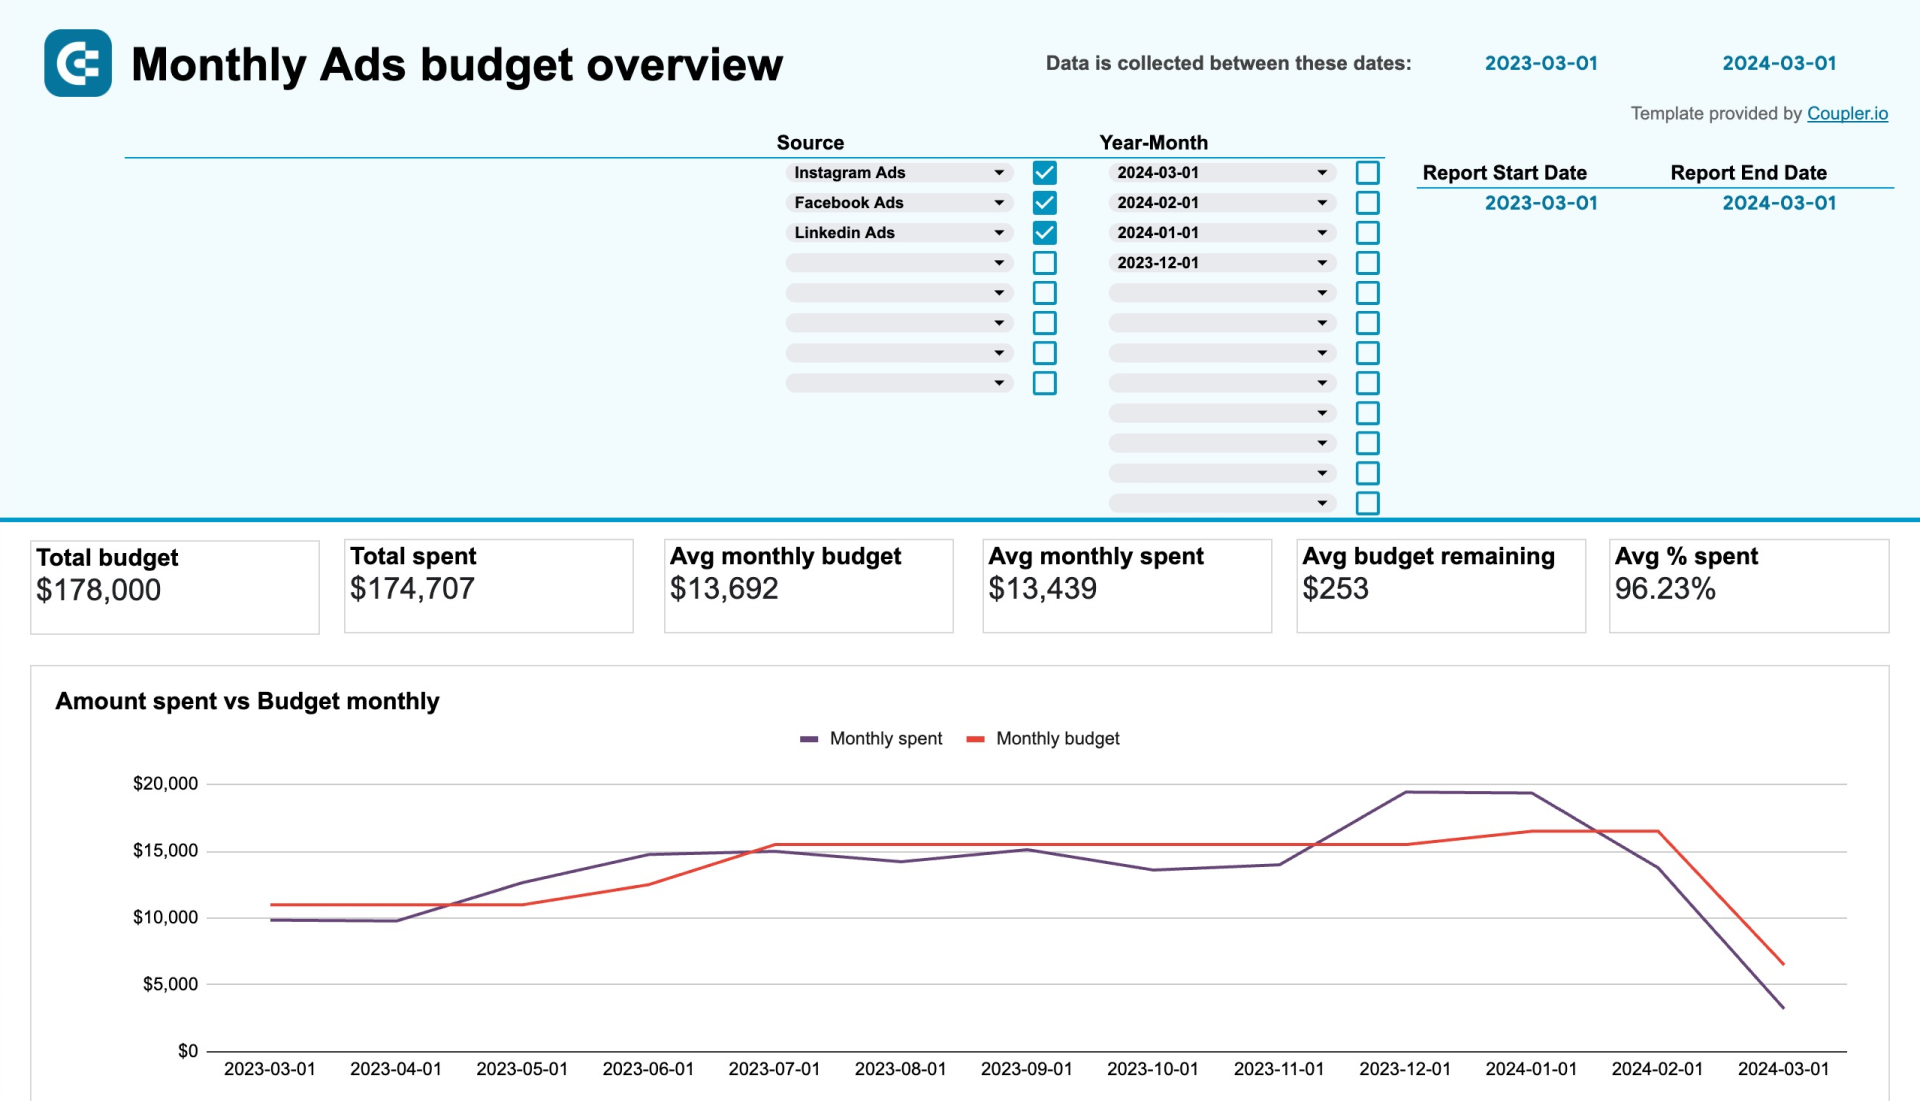The height and width of the screenshot is (1101, 1920).
Task: Expand the 2024-02-01 Year-Month dropdown
Action: [x=1322, y=202]
